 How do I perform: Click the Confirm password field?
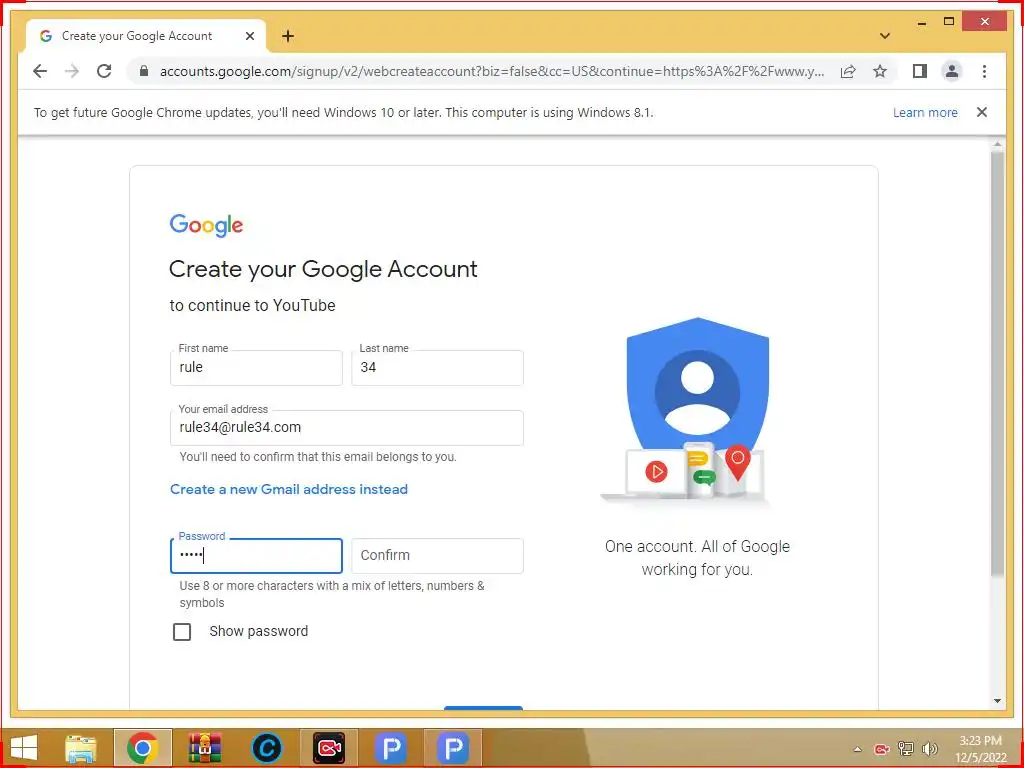pyautogui.click(x=438, y=556)
